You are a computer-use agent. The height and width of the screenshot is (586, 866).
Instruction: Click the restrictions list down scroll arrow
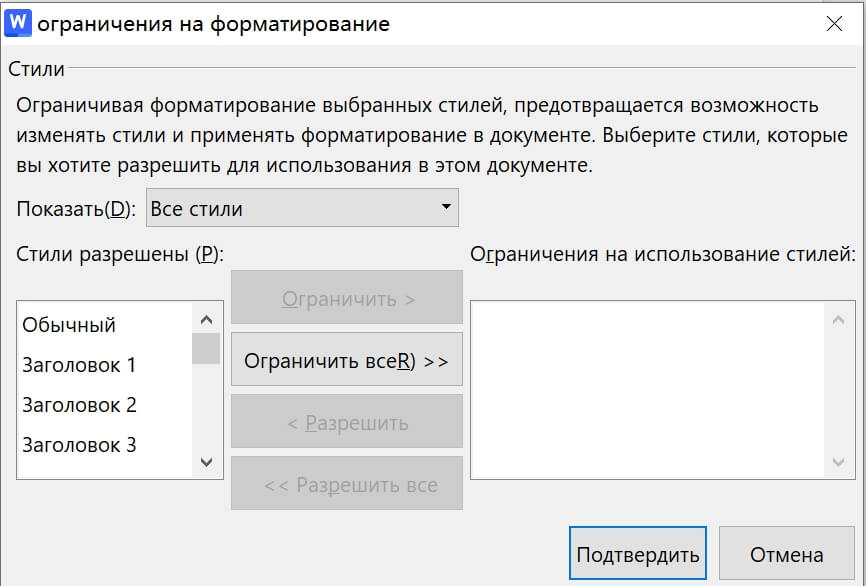(x=837, y=463)
